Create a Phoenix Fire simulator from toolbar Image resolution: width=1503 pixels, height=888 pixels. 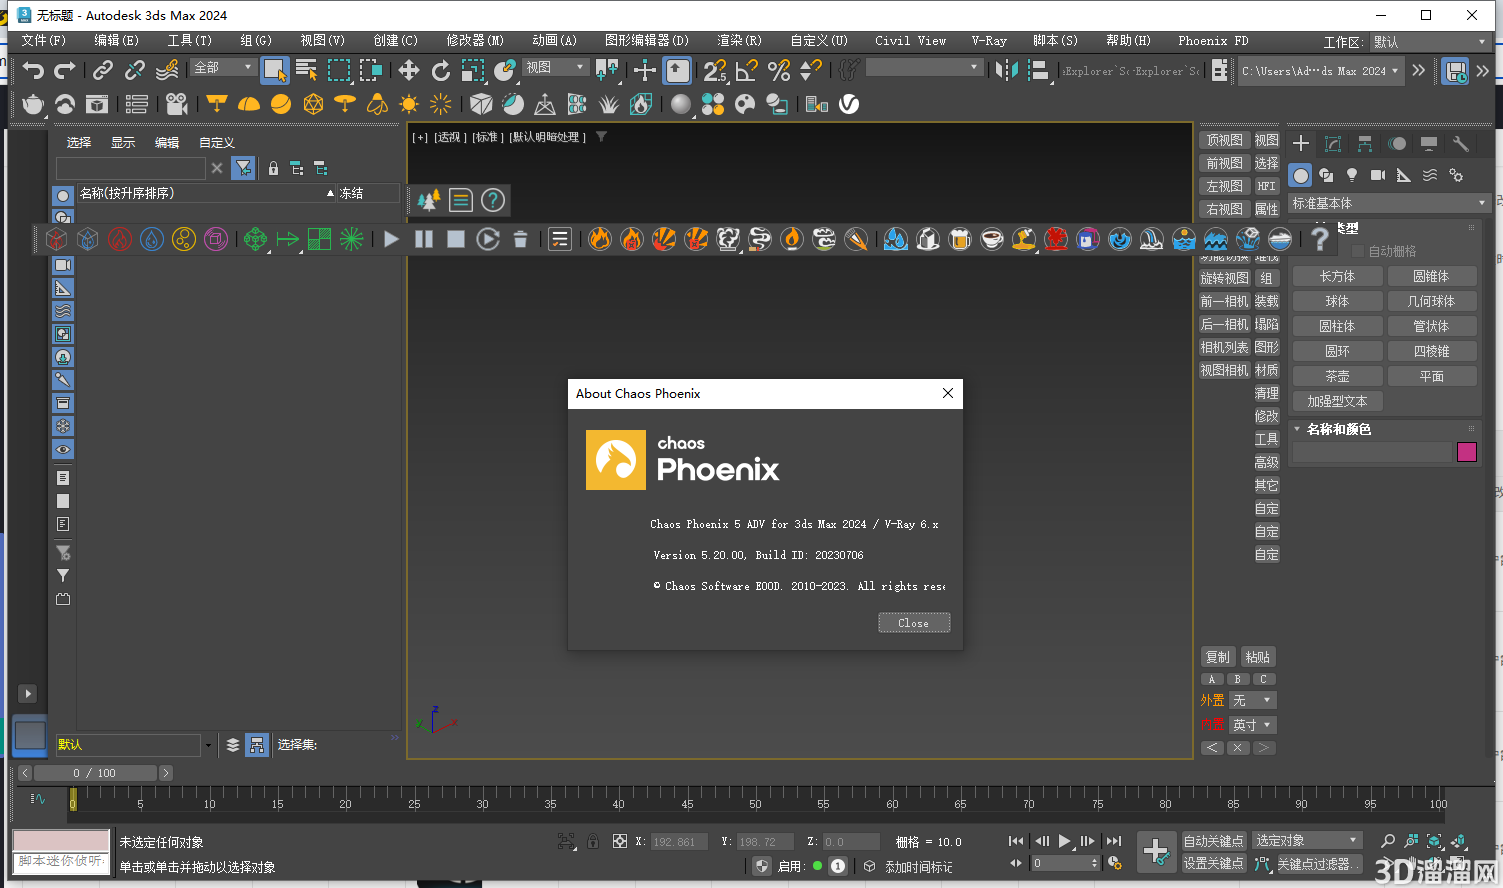click(x=600, y=239)
